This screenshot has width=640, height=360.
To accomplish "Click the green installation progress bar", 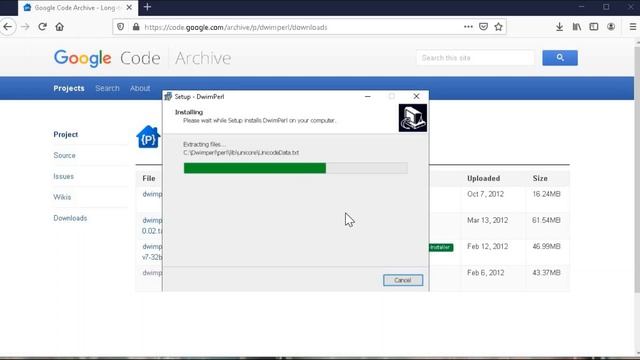I will 296,168.
